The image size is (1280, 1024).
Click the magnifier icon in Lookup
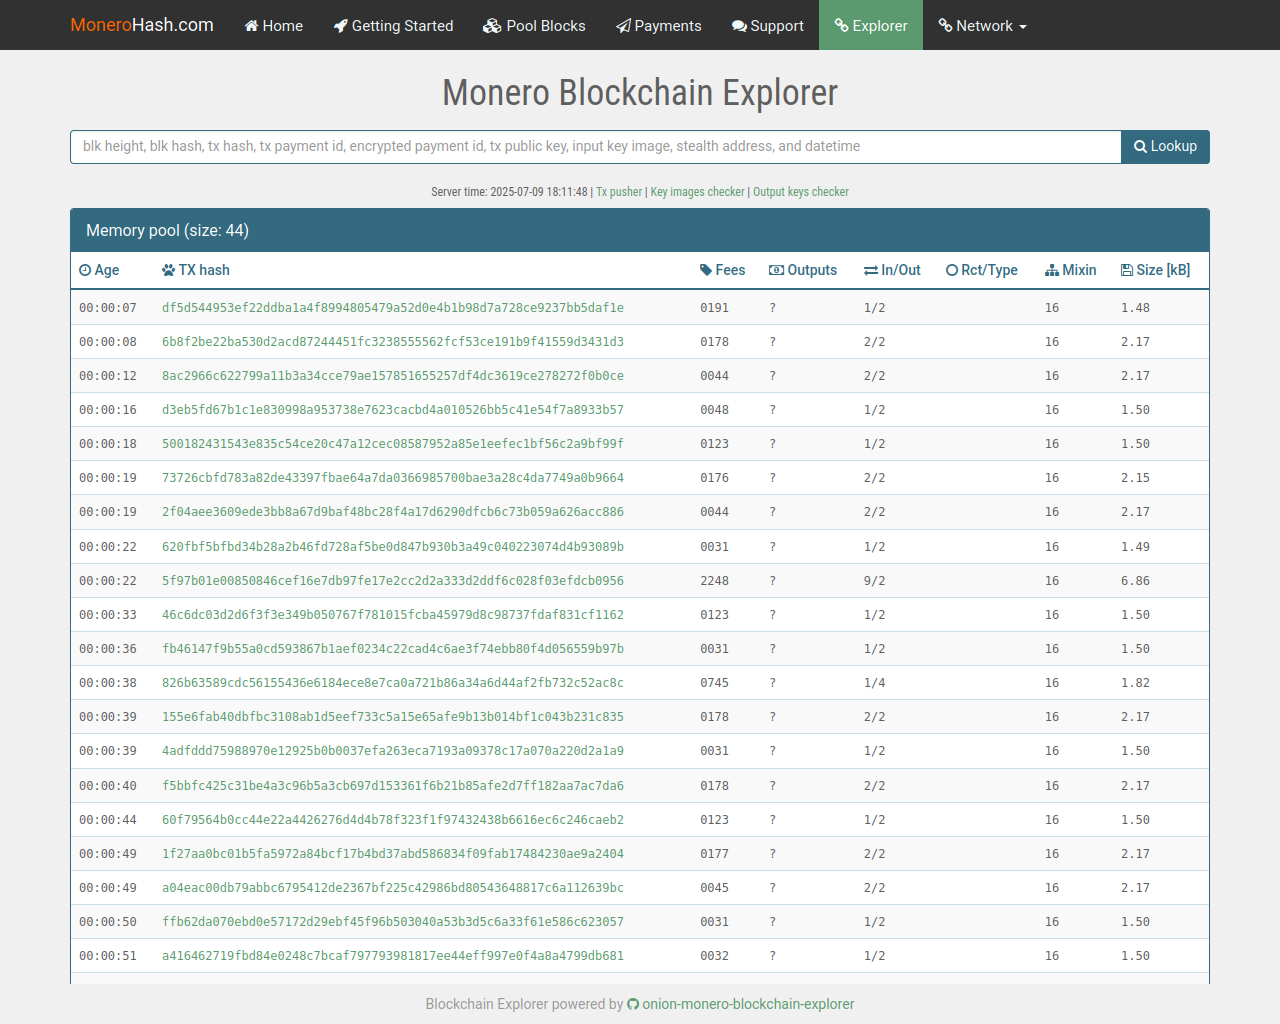coord(1140,147)
